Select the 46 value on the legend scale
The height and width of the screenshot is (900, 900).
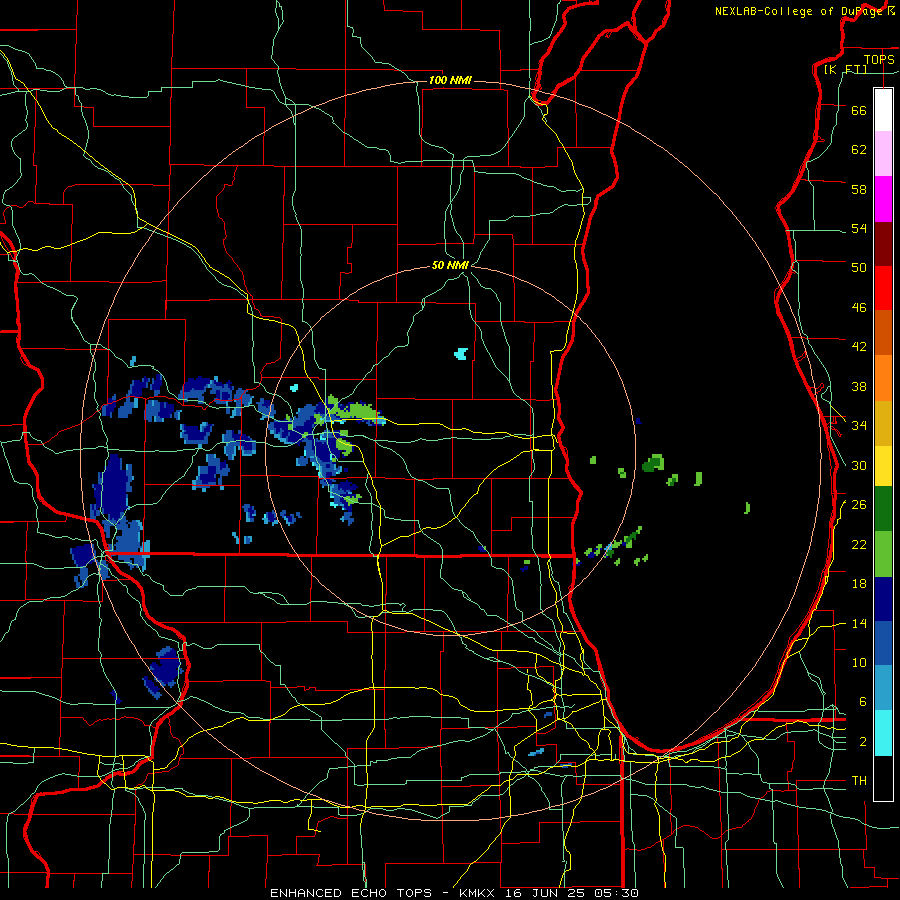coord(859,308)
